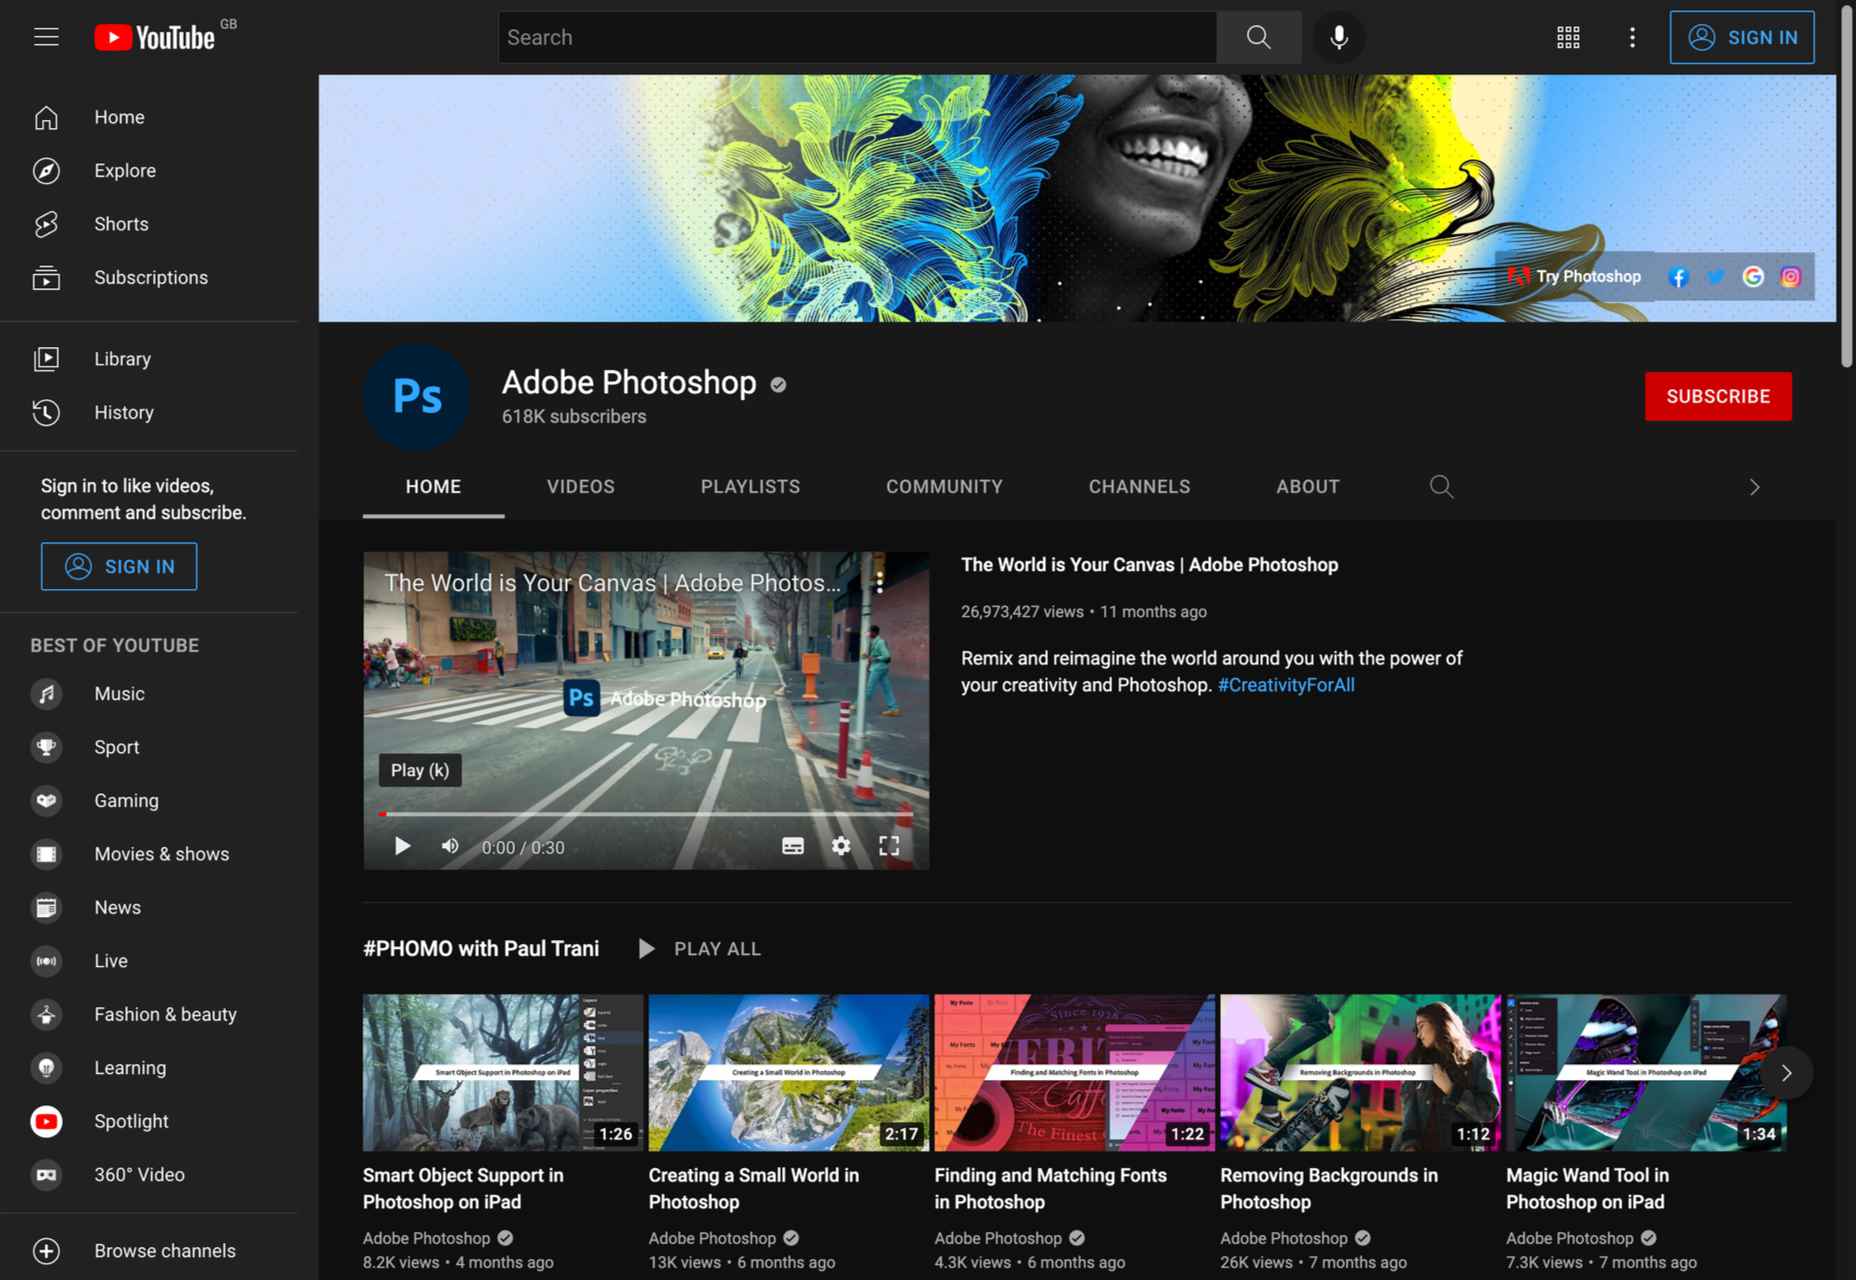Open Facebook link on banner
Viewport: 1856px width, 1280px height.
point(1678,277)
